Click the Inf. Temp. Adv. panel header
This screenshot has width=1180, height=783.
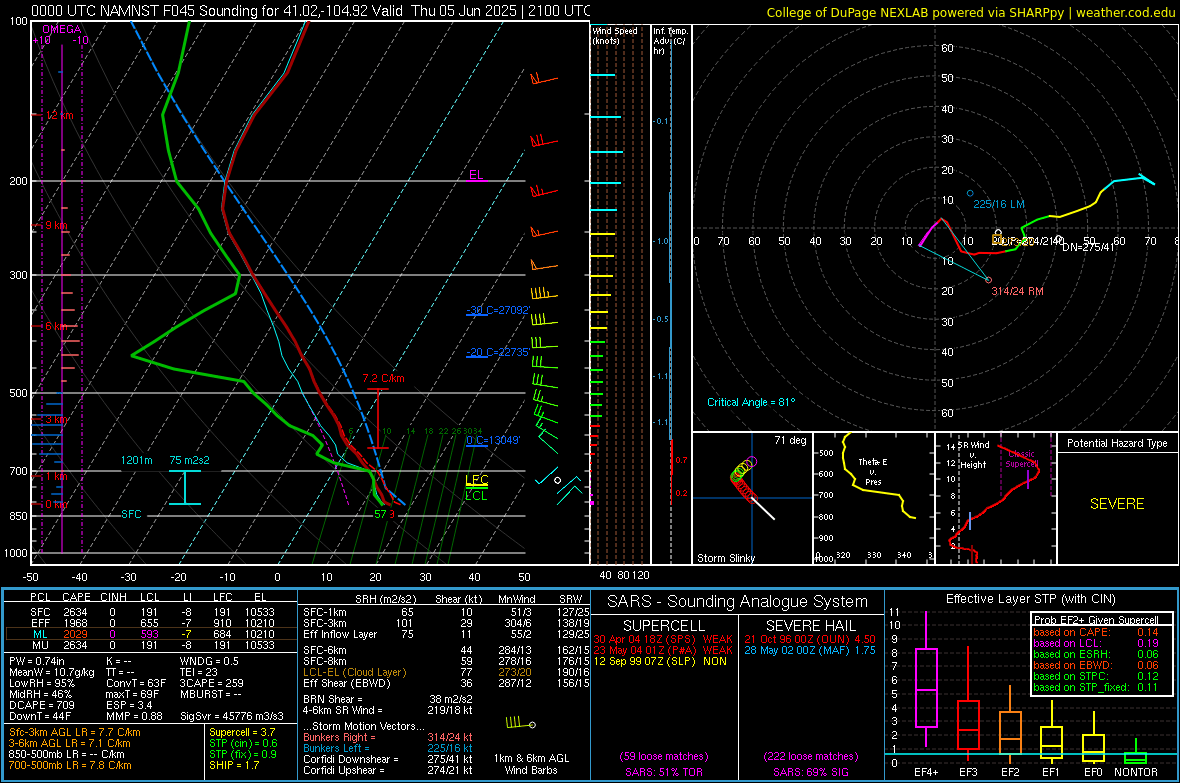[x=670, y=41]
